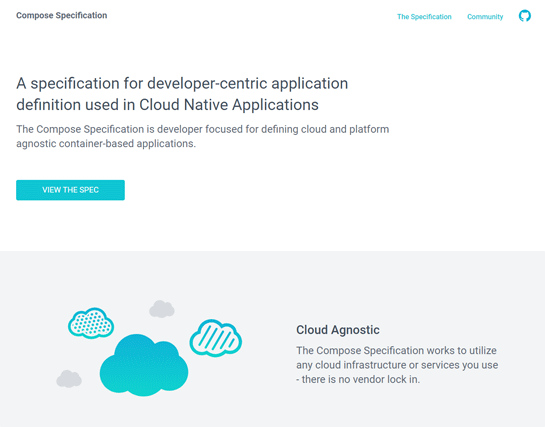Open the GitHub repository icon

[x=524, y=16]
